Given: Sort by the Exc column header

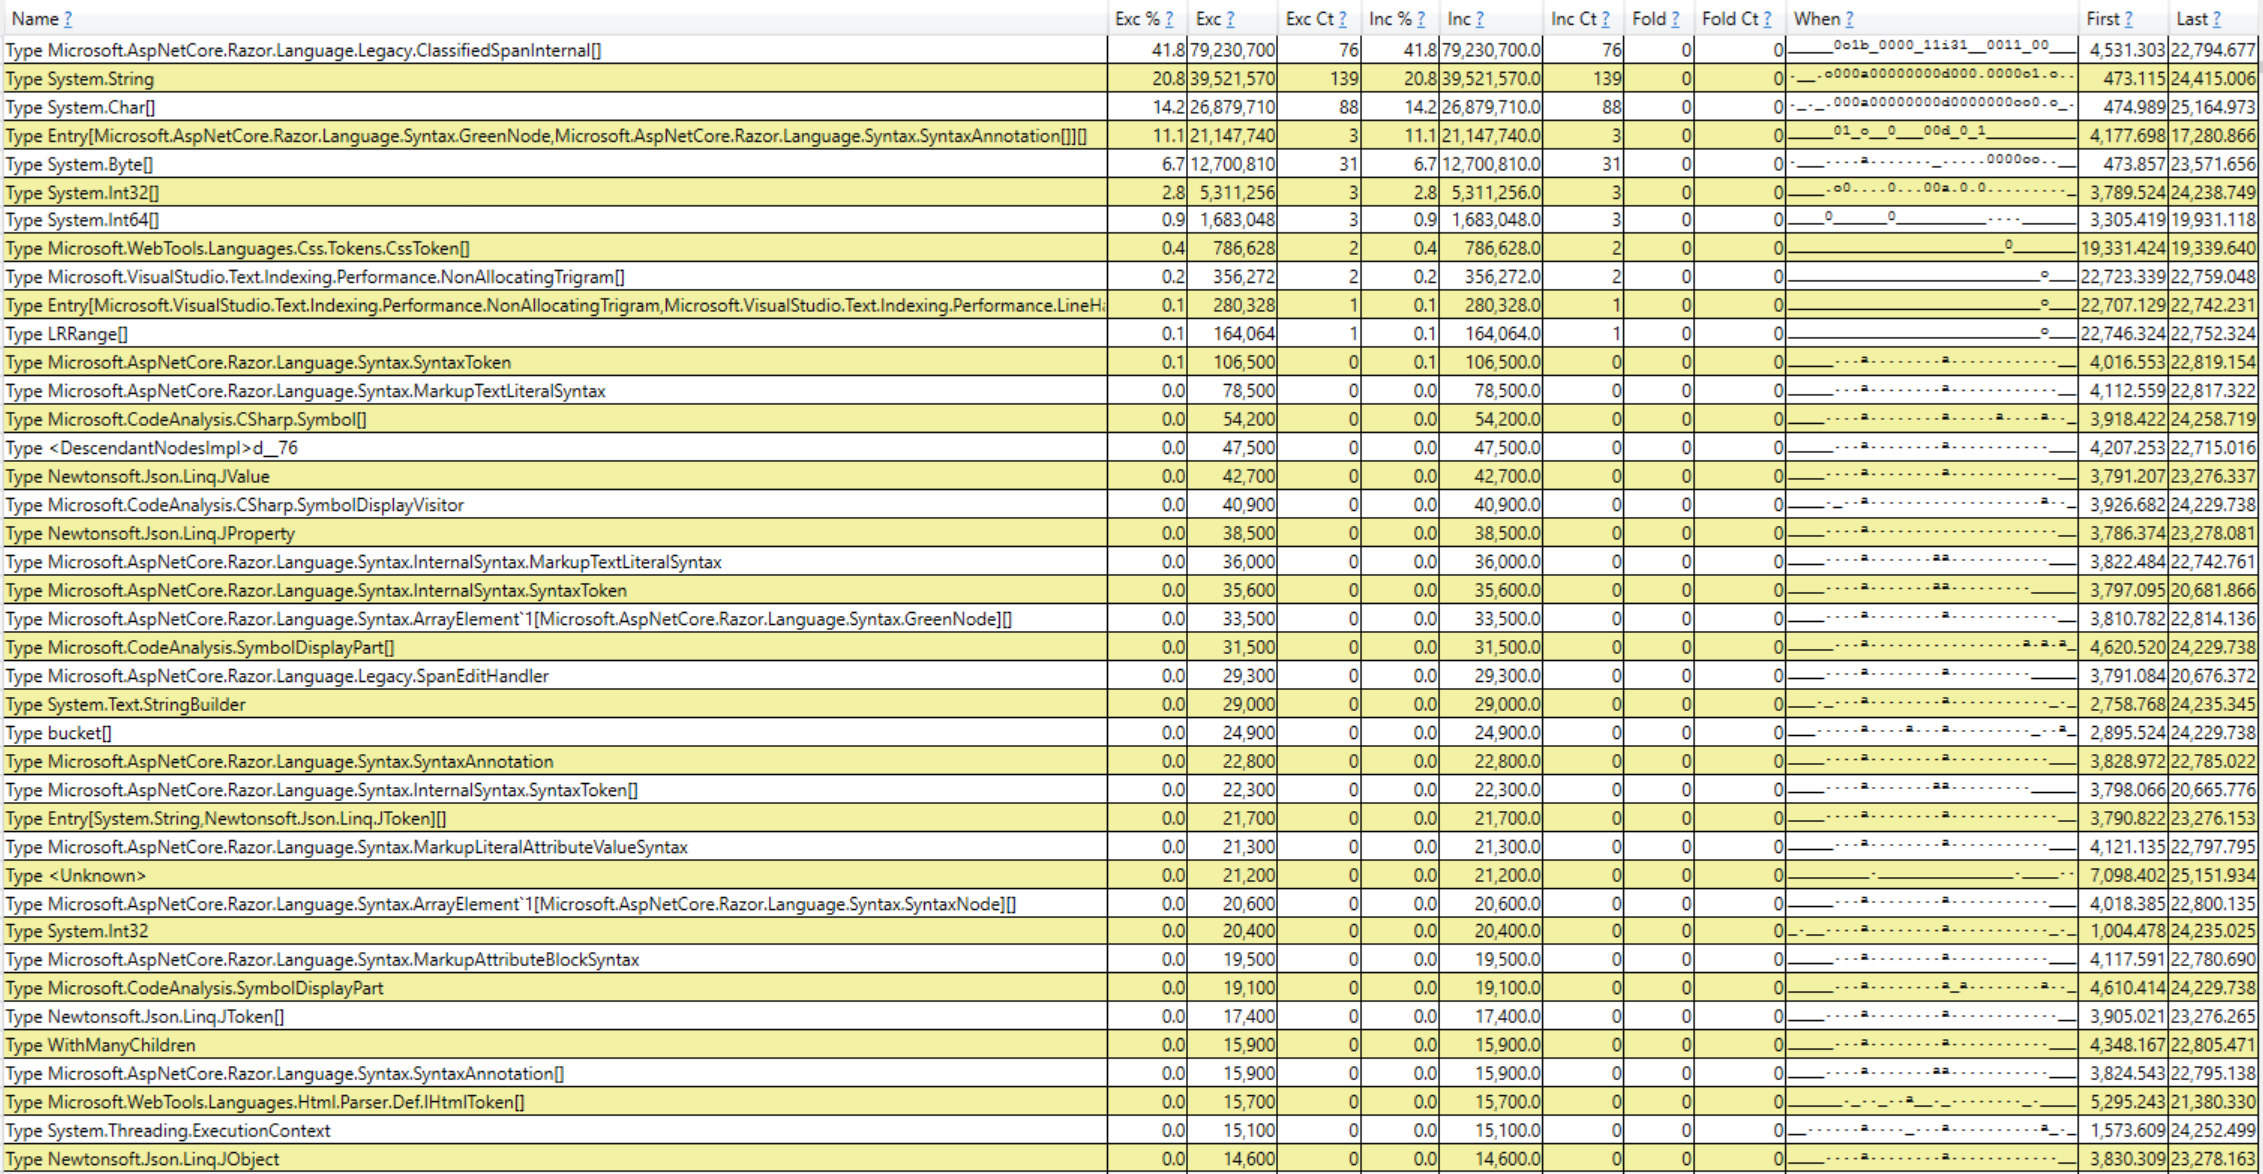Looking at the screenshot, I should pyautogui.click(x=1208, y=19).
